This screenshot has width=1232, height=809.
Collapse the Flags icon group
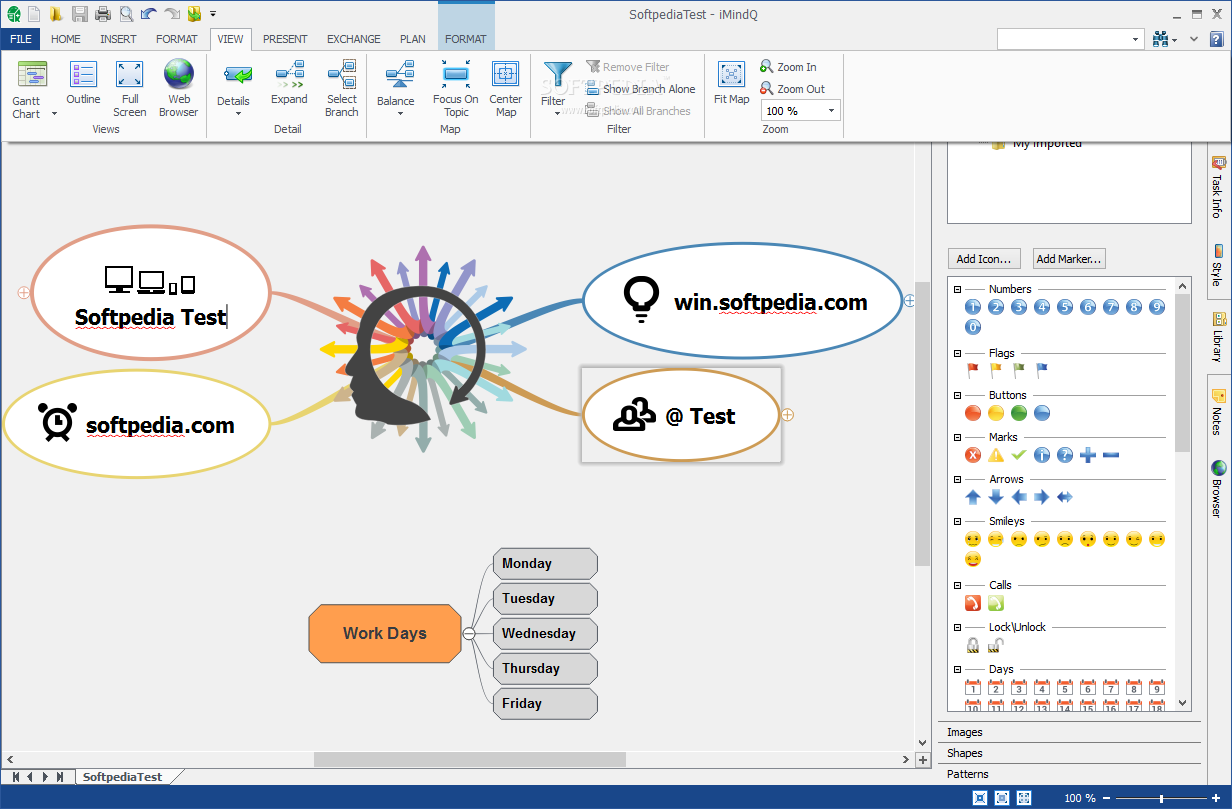957,353
